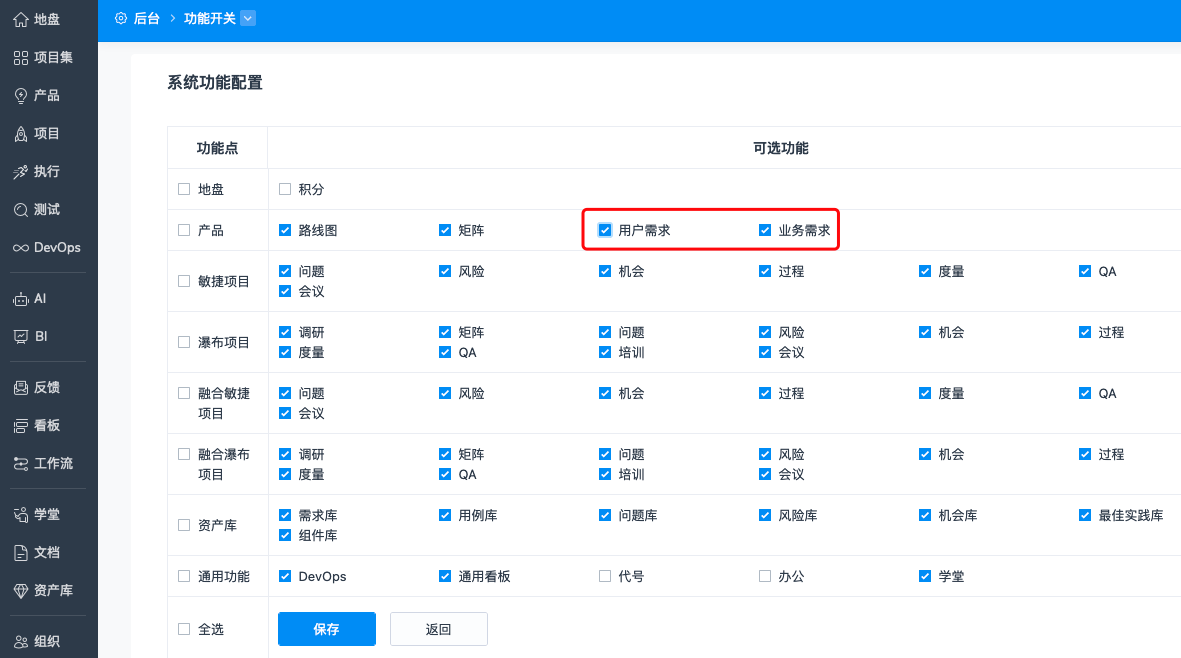1181x658 pixels.
Task: Open the 资产库 diamond icon
Action: tap(20, 590)
